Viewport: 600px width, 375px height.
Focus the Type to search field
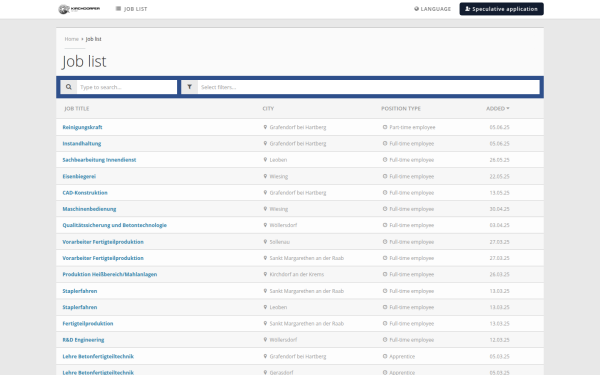point(127,87)
